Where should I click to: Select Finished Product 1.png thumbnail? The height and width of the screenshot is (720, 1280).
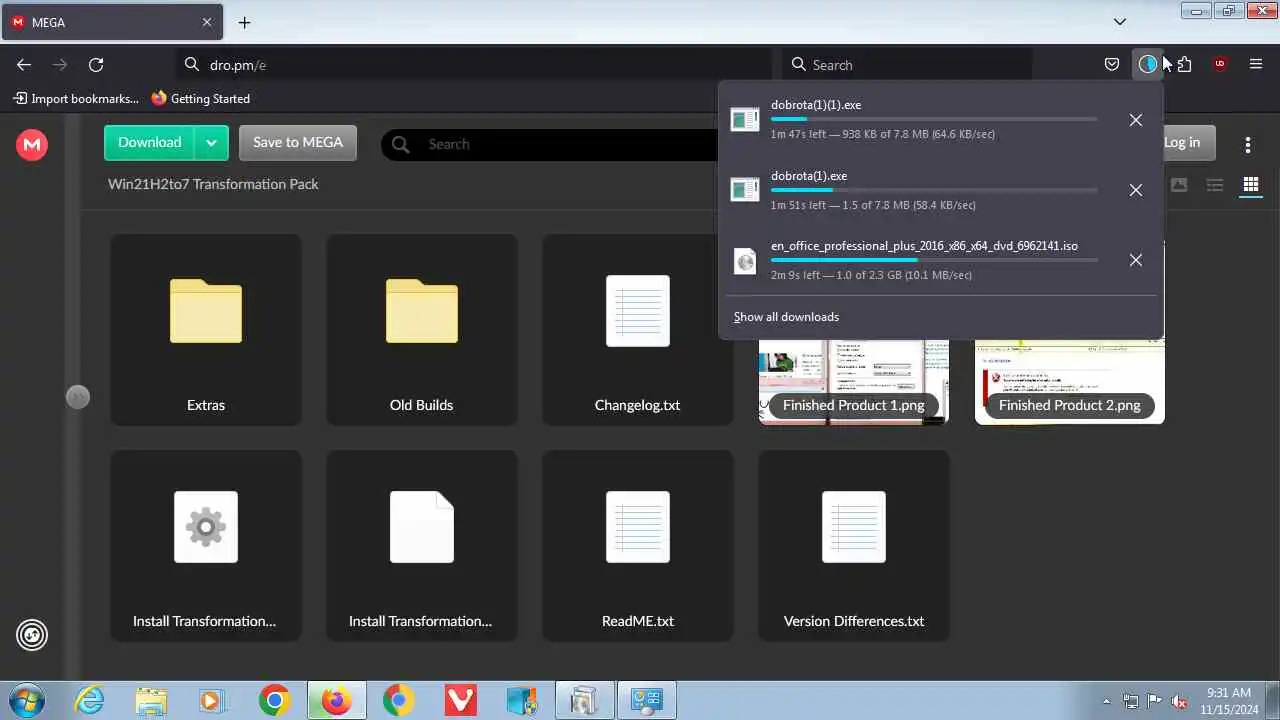coord(853,382)
